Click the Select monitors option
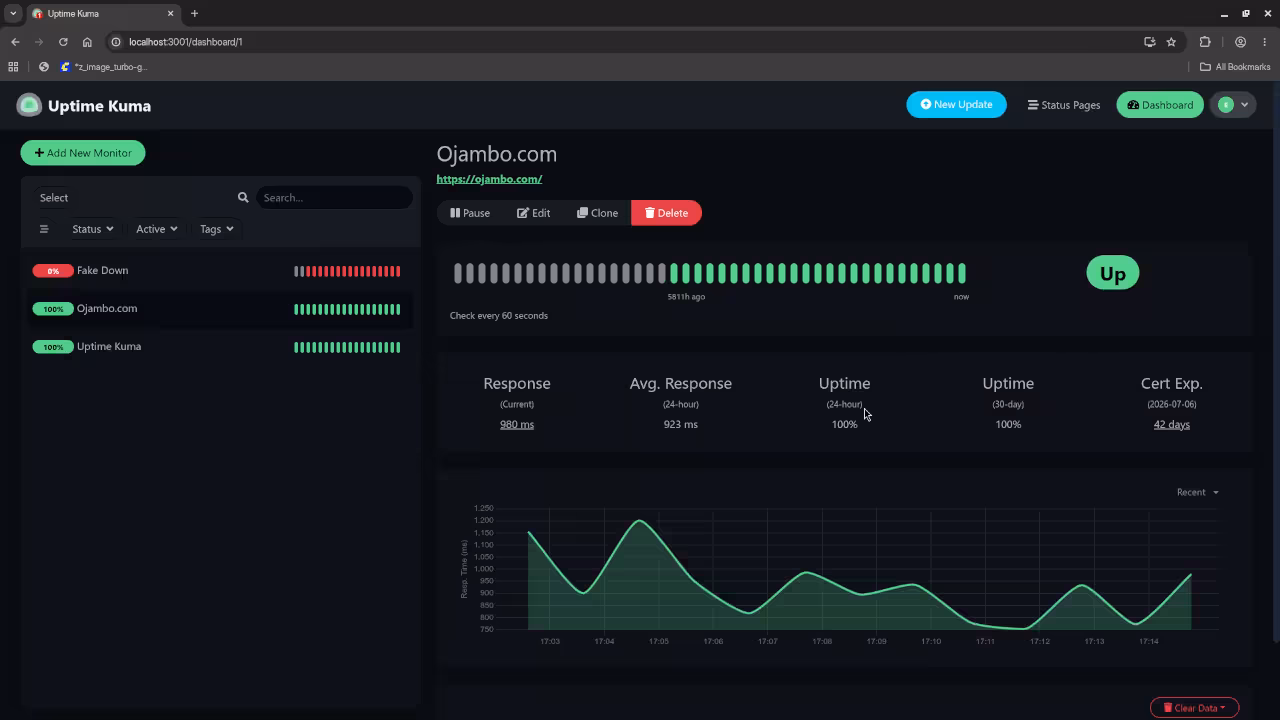Viewport: 1280px width, 720px height. point(54,198)
